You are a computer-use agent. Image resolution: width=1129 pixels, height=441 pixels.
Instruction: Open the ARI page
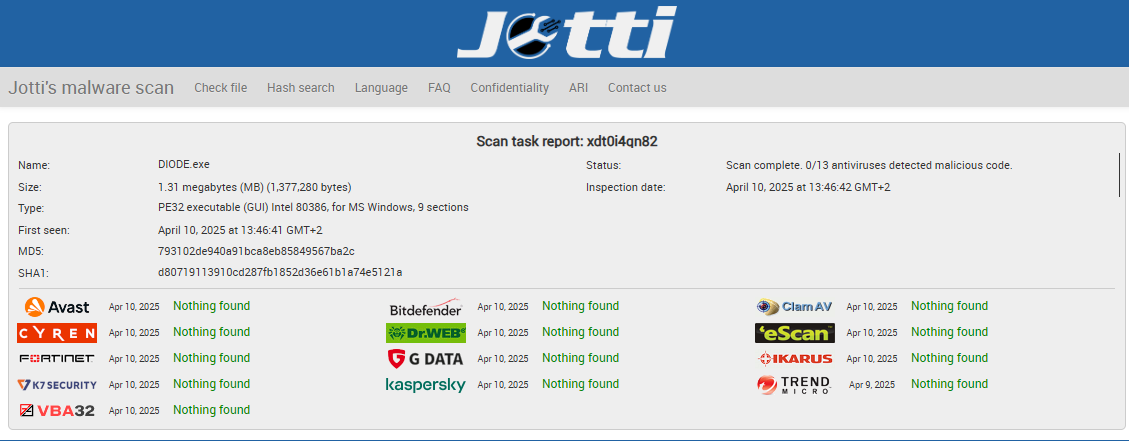pyautogui.click(x=578, y=88)
